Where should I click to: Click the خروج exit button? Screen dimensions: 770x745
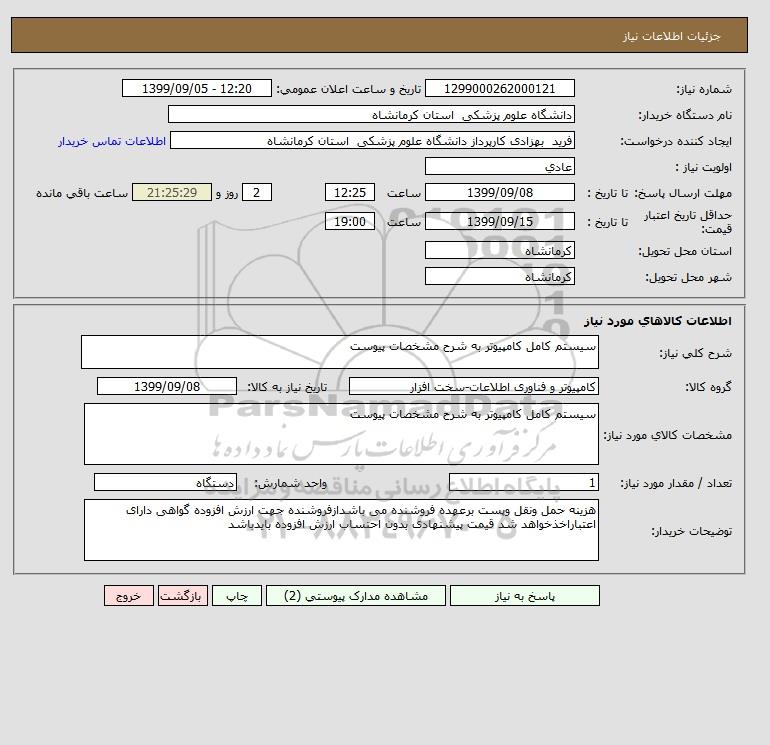pos(129,596)
